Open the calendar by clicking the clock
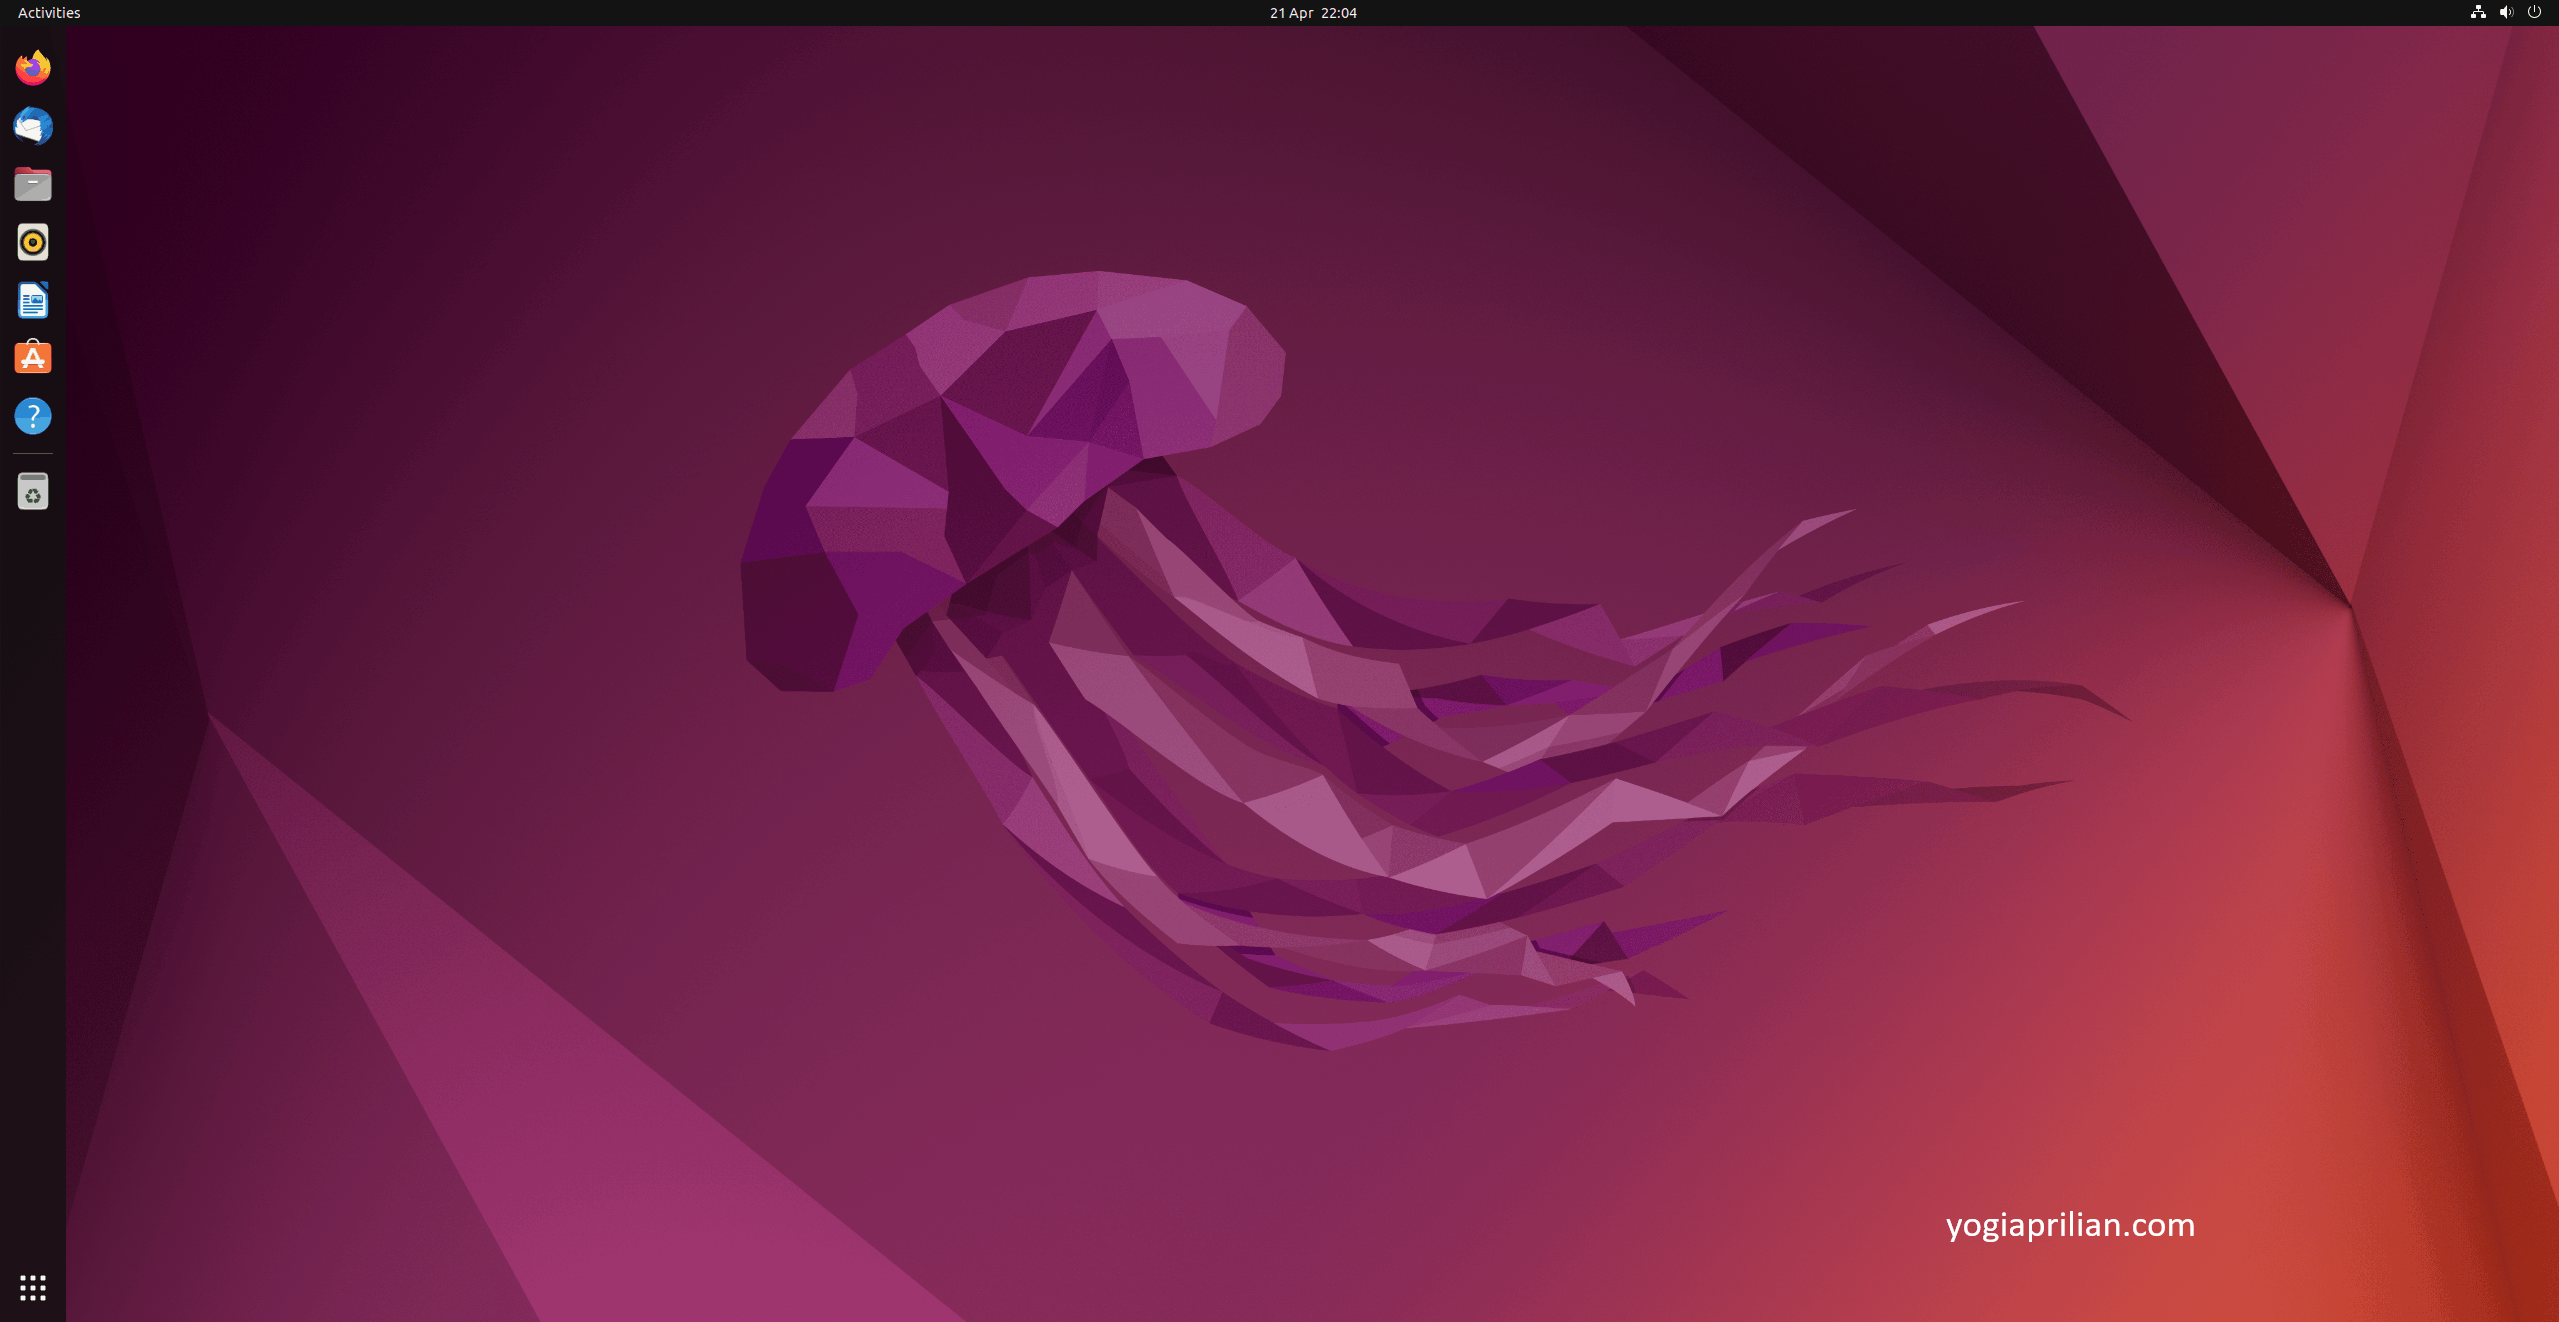This screenshot has width=2559, height=1322. (x=1311, y=12)
